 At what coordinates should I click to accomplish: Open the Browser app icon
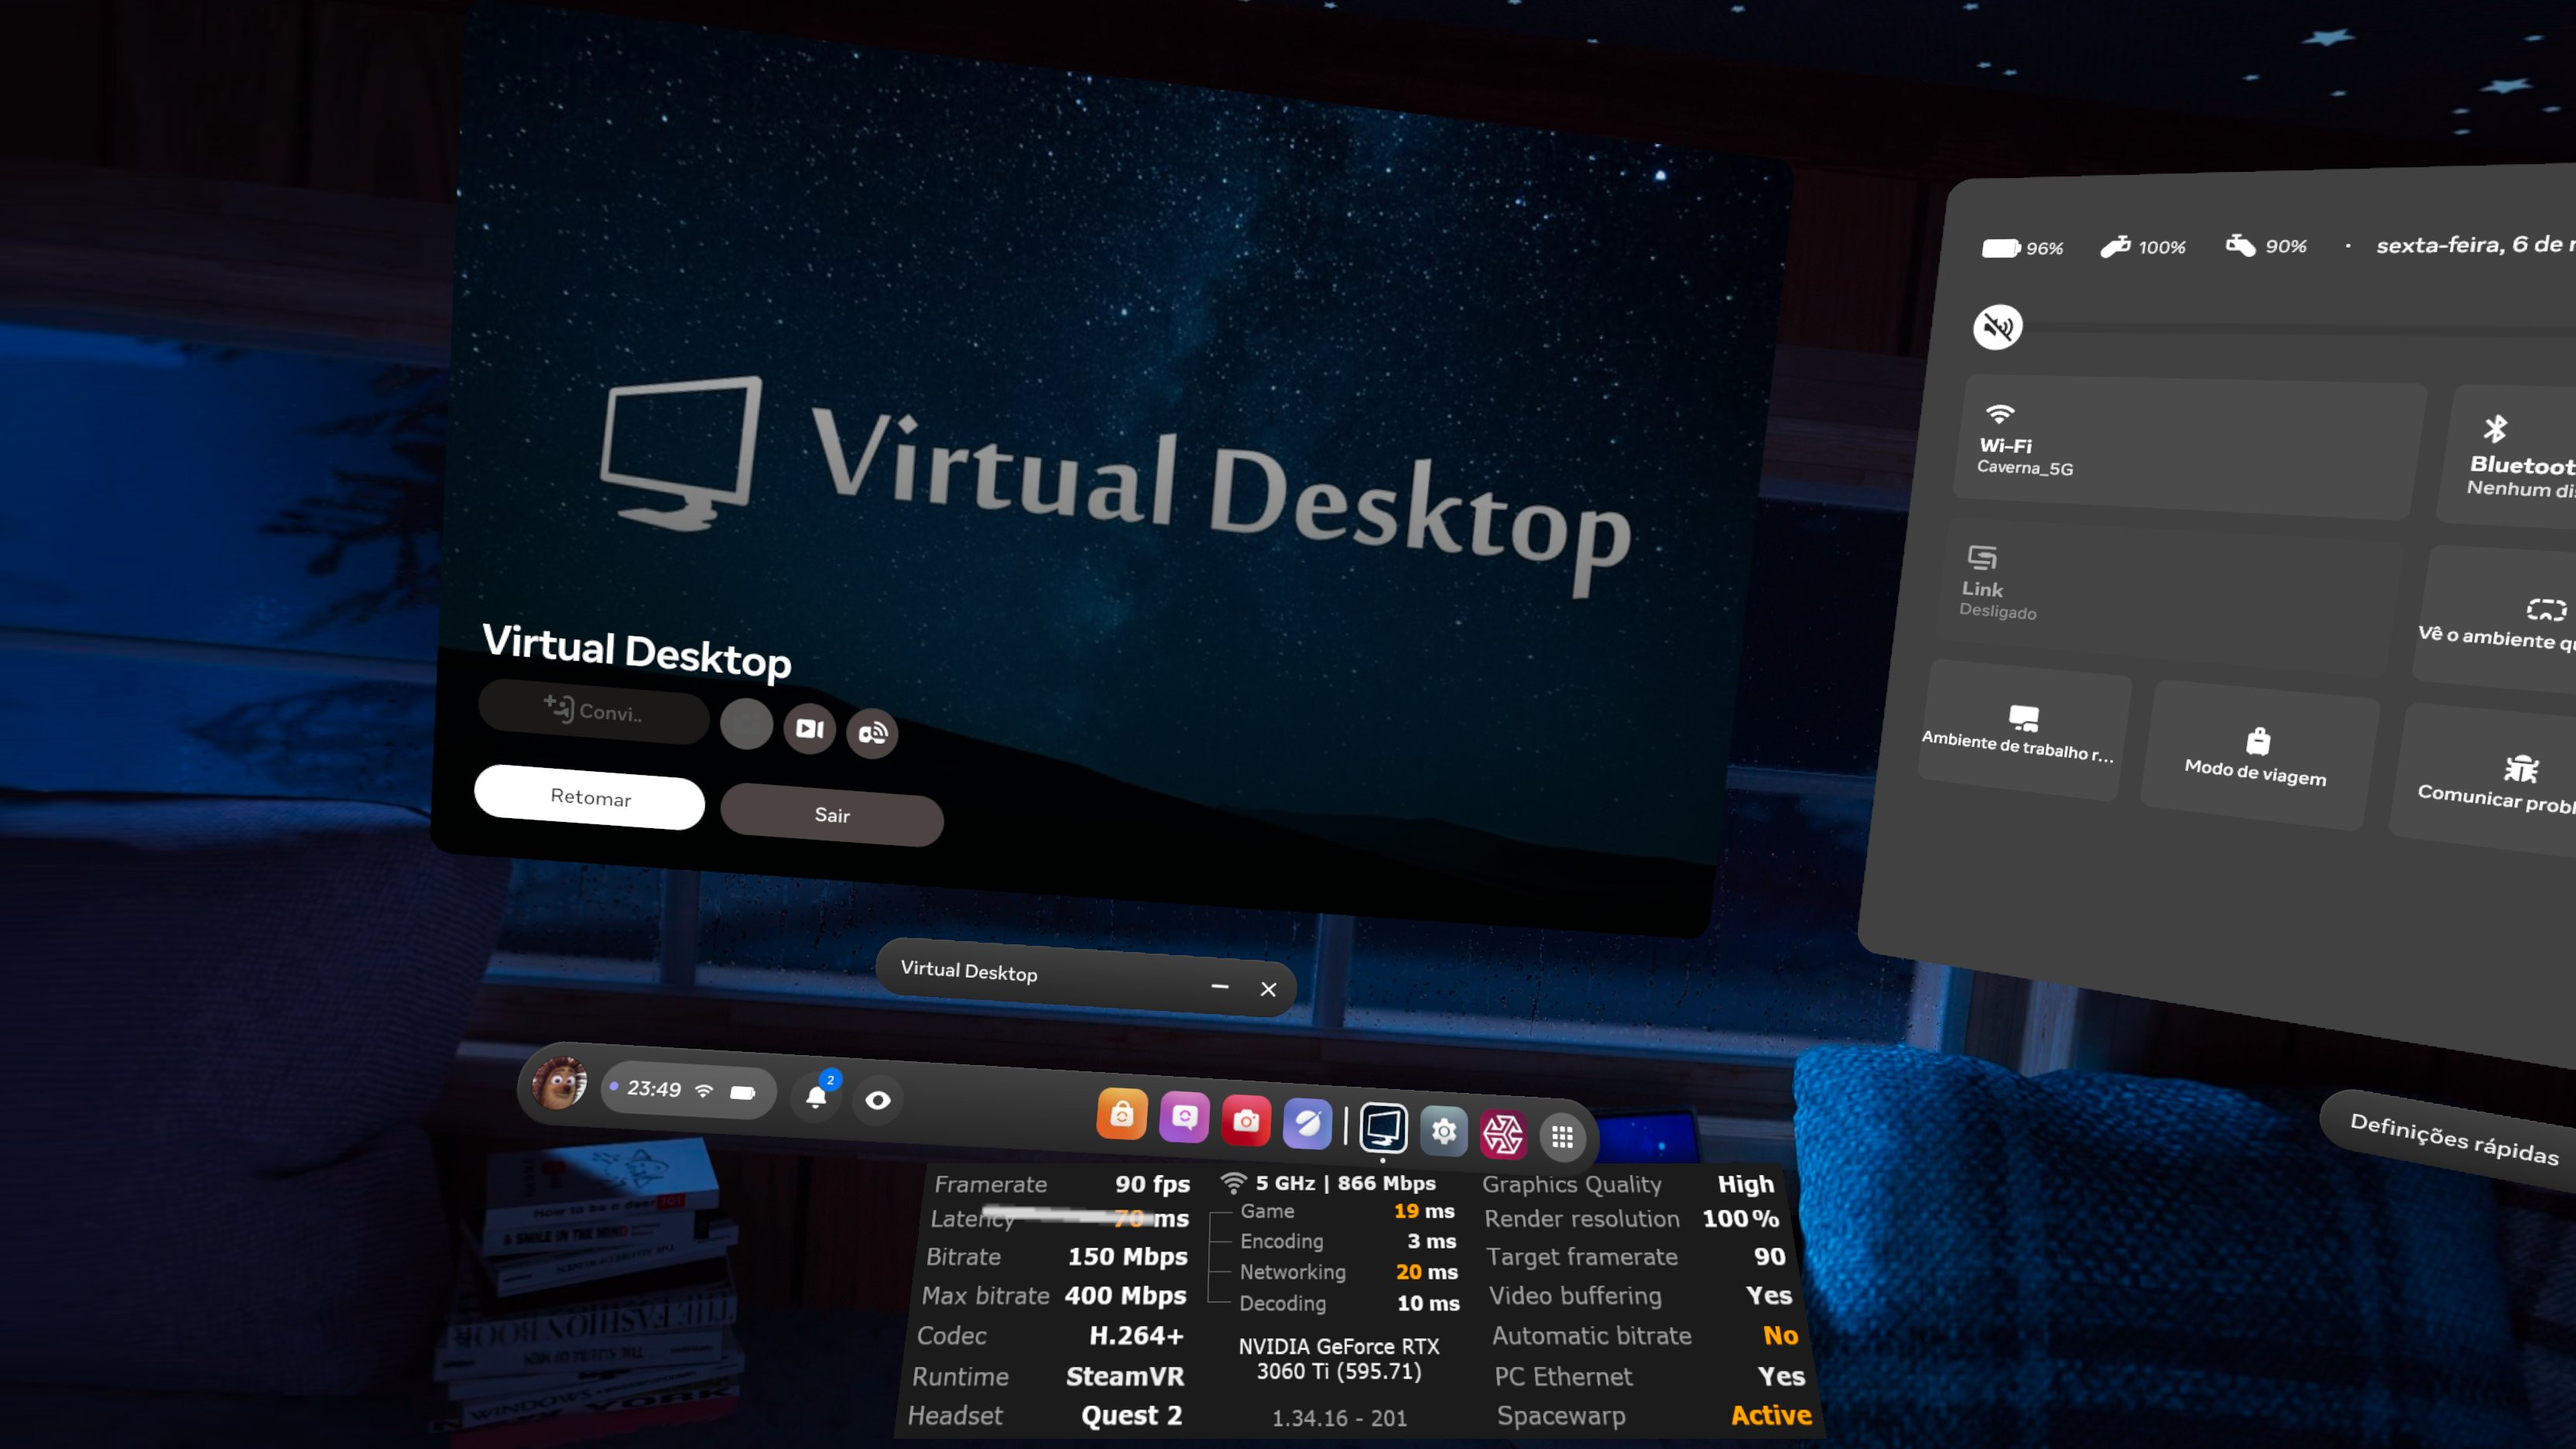tap(1308, 1124)
